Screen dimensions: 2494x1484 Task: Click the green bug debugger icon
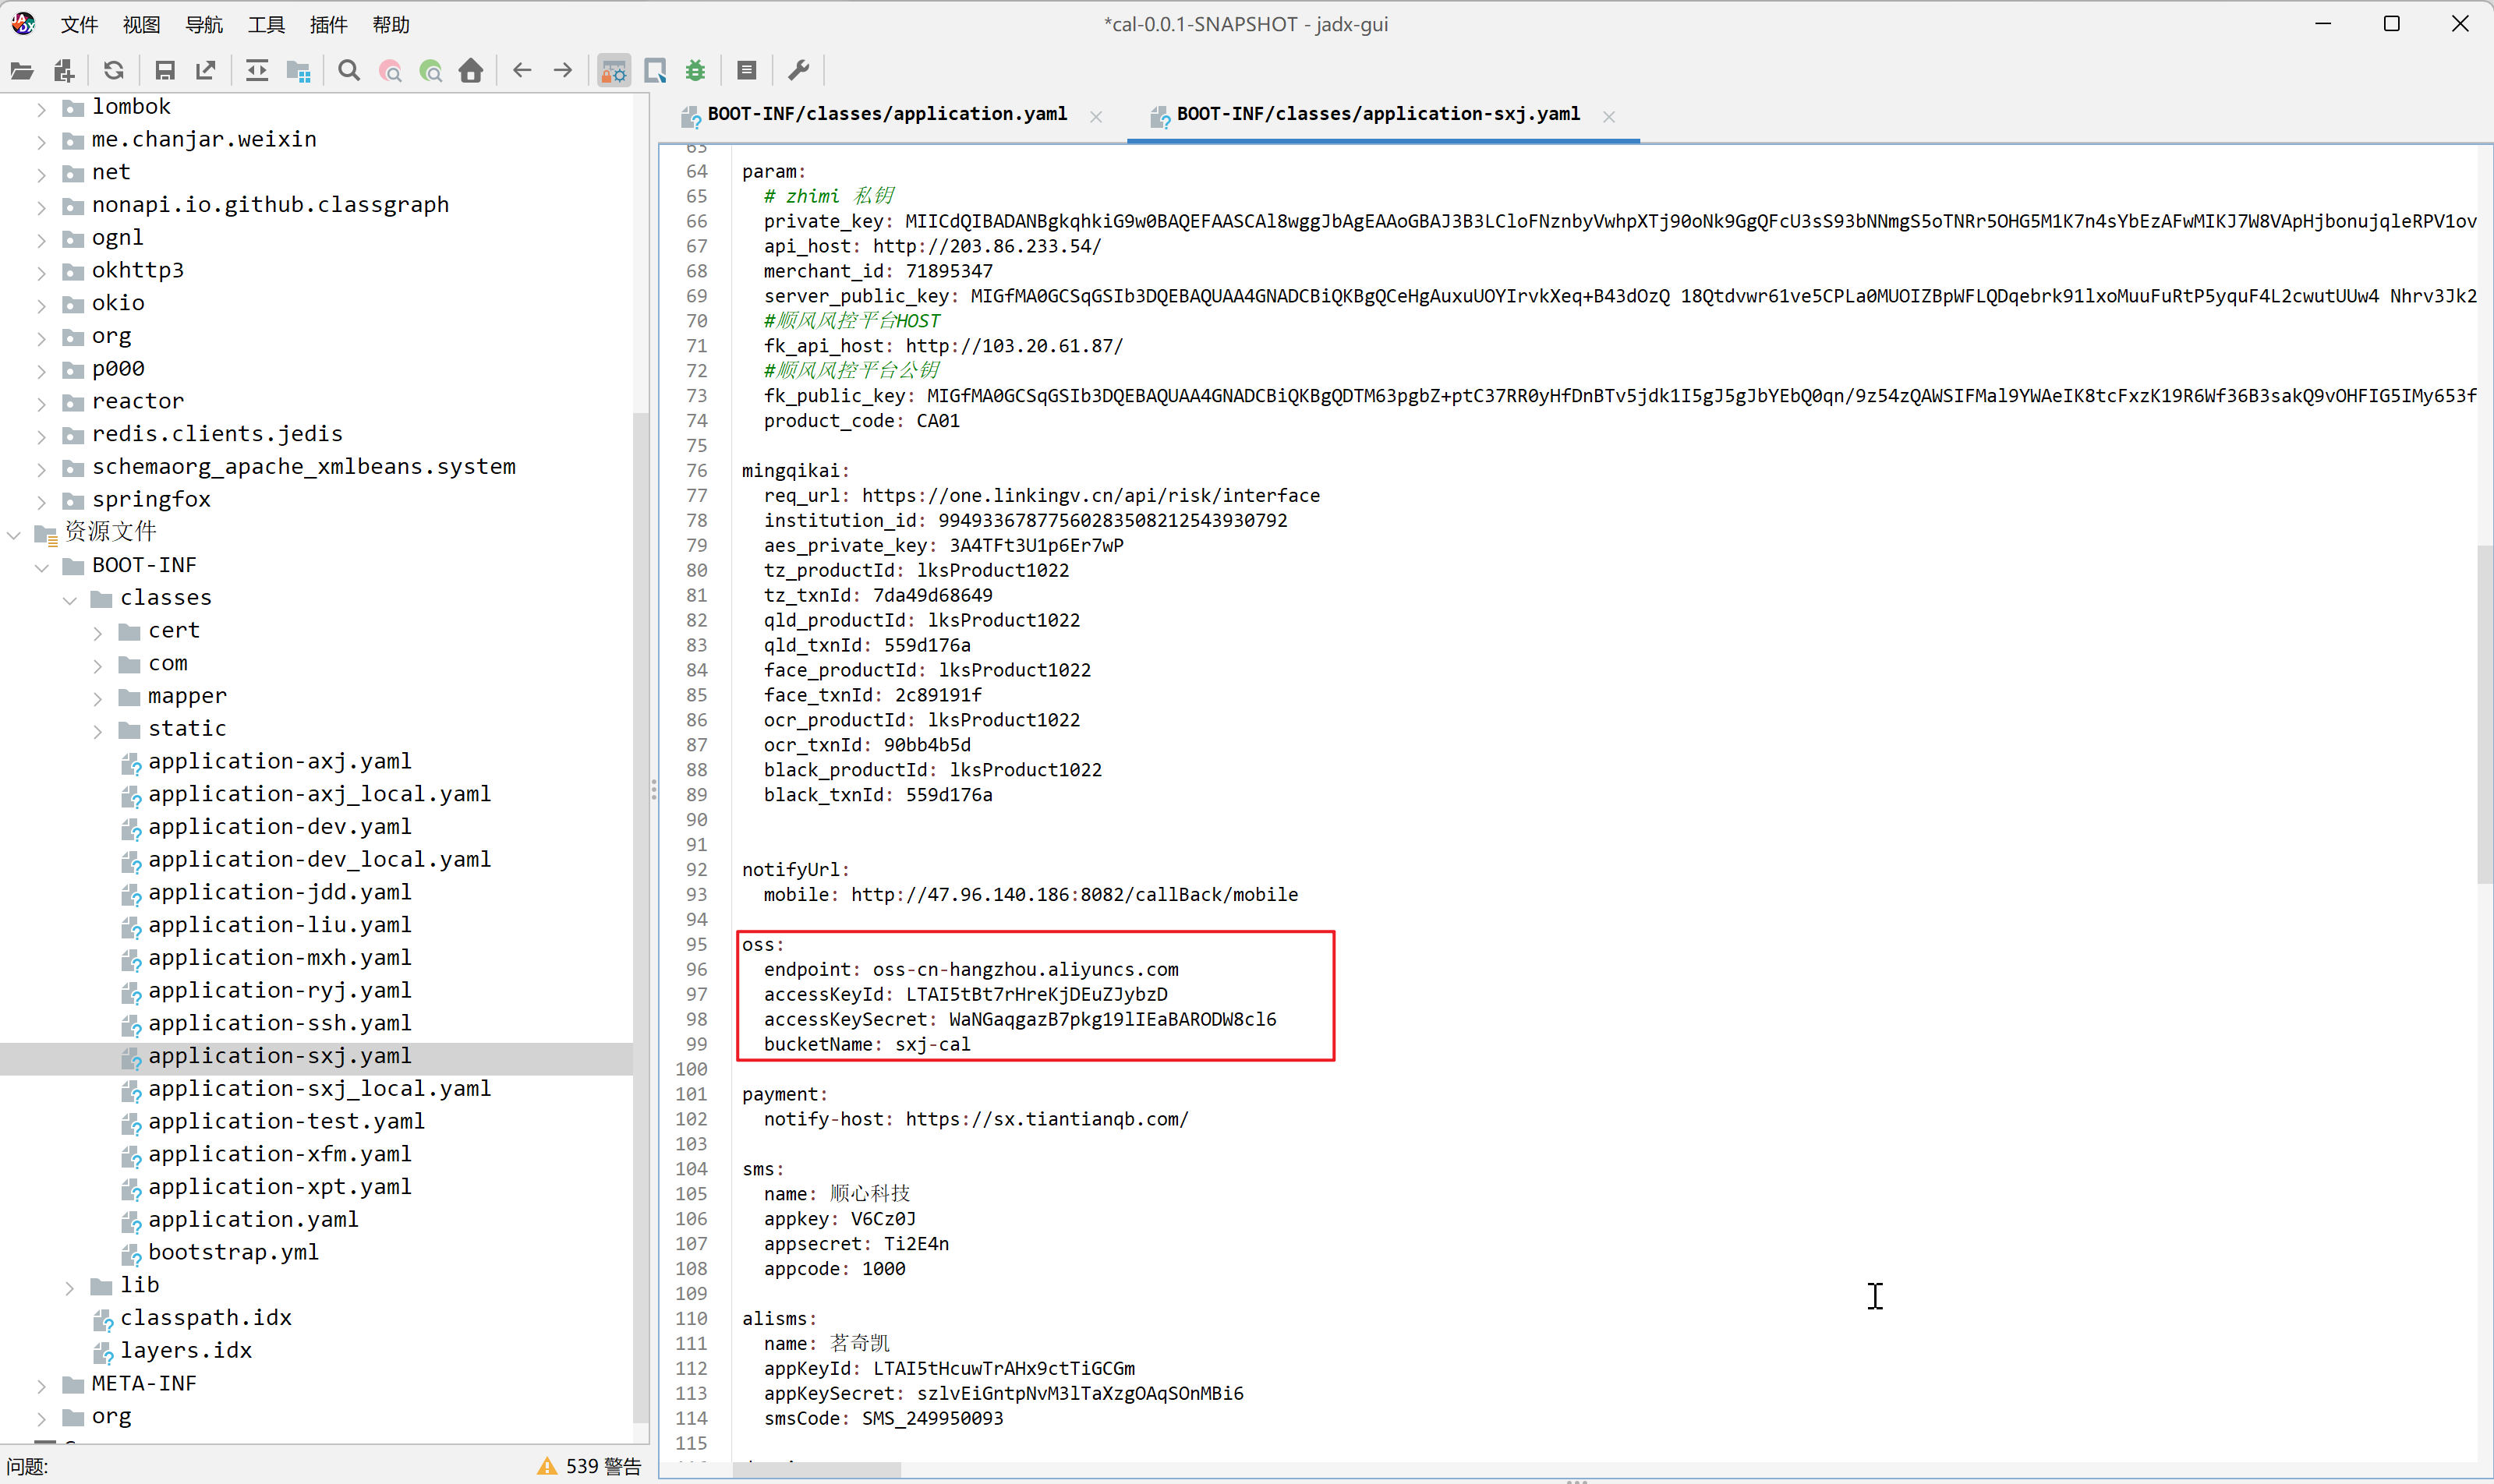click(695, 70)
